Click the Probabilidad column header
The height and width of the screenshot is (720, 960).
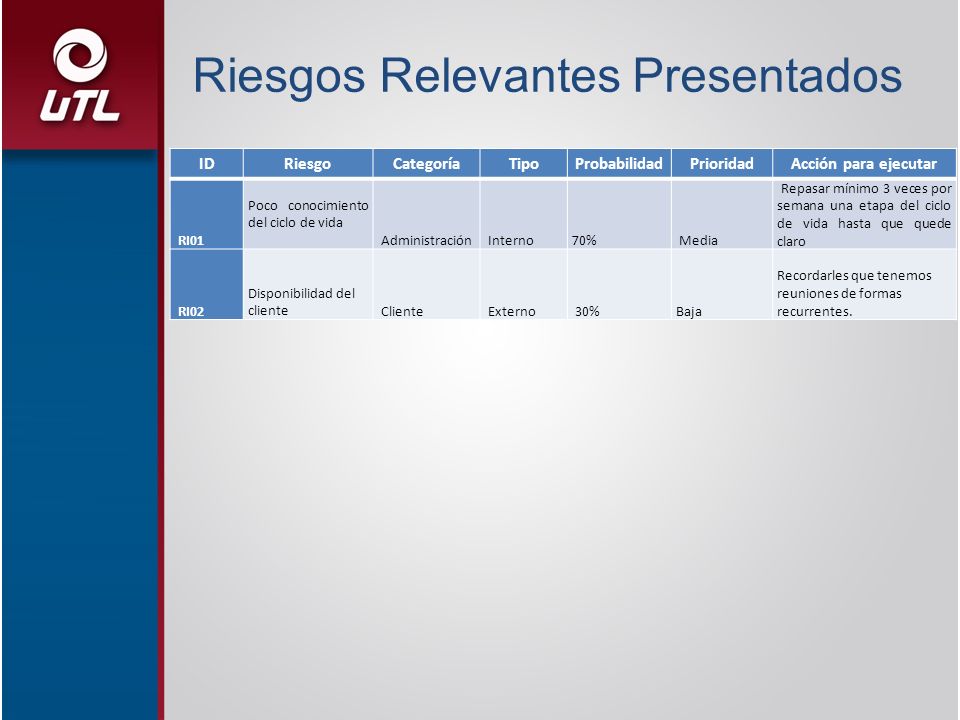point(619,163)
